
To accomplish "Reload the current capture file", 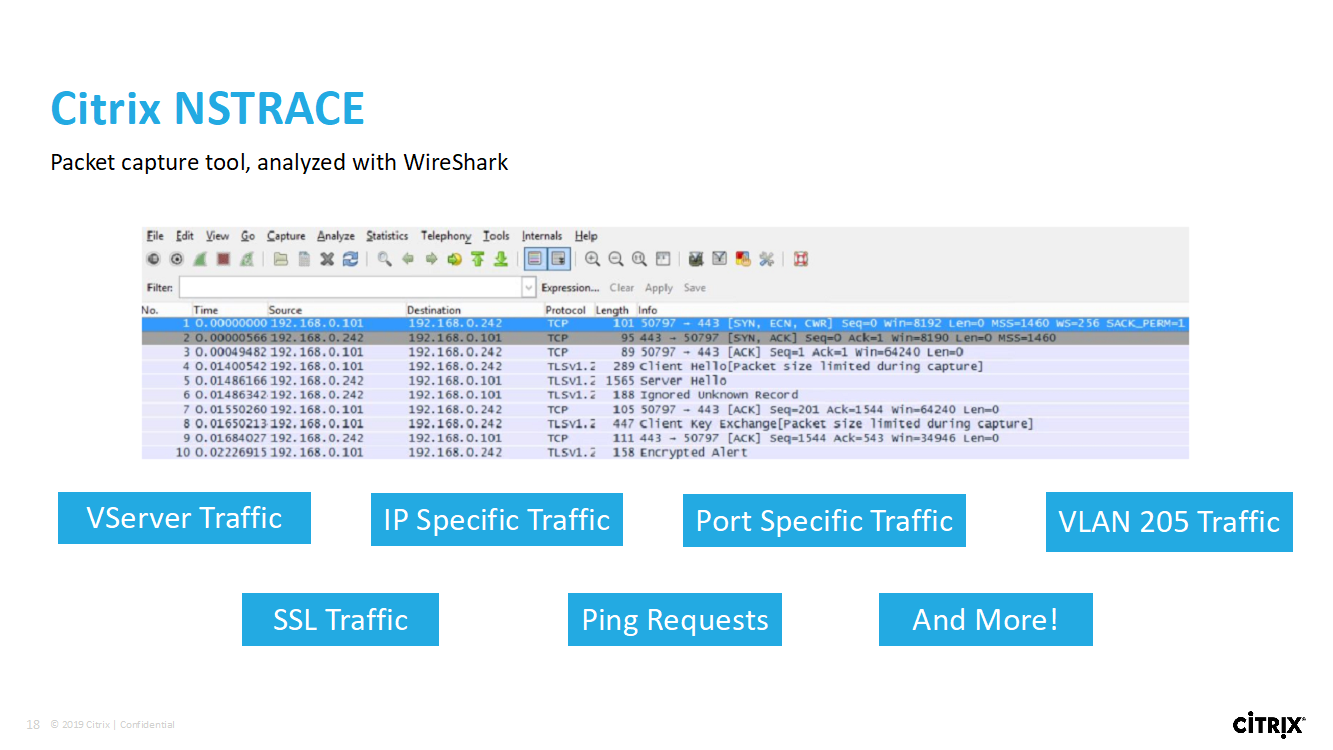I will 350,259.
